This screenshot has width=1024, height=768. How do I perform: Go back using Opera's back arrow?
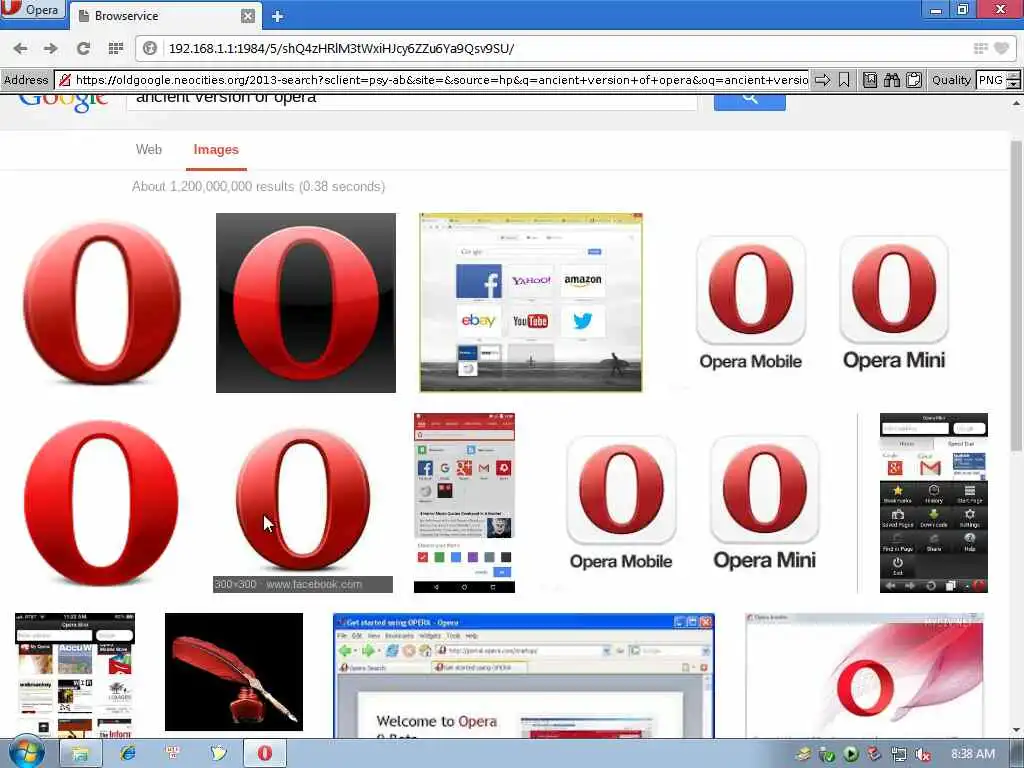pyautogui.click(x=21, y=48)
